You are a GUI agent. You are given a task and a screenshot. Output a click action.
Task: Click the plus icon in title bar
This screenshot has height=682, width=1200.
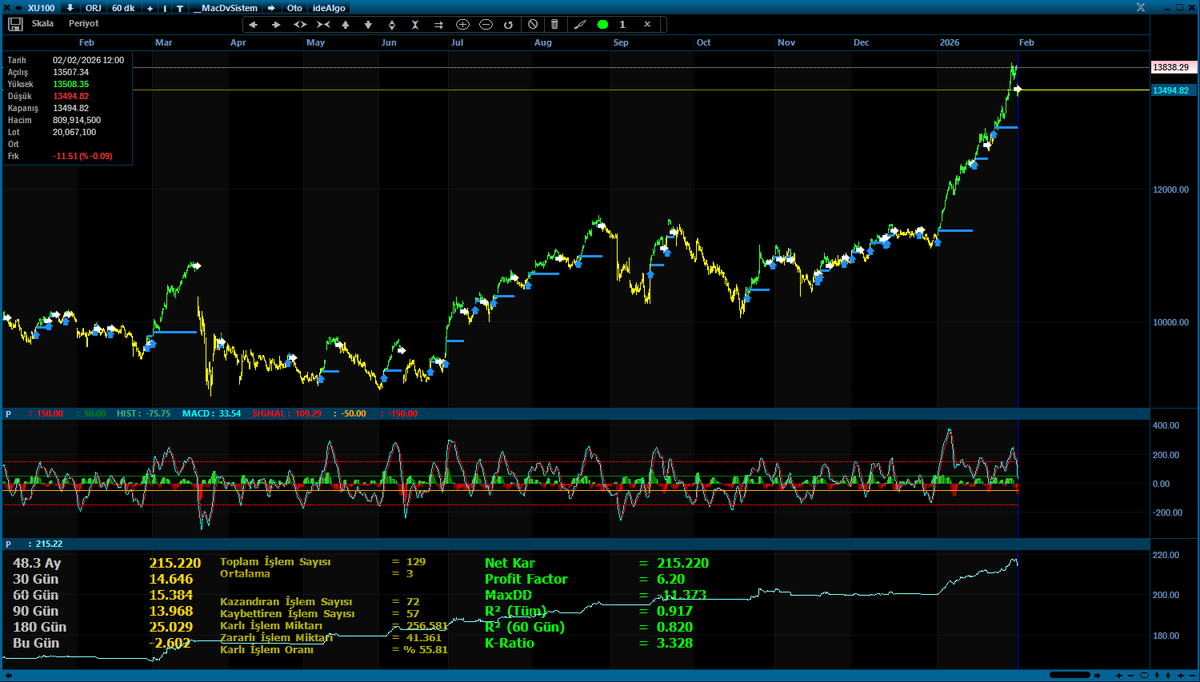click(150, 8)
